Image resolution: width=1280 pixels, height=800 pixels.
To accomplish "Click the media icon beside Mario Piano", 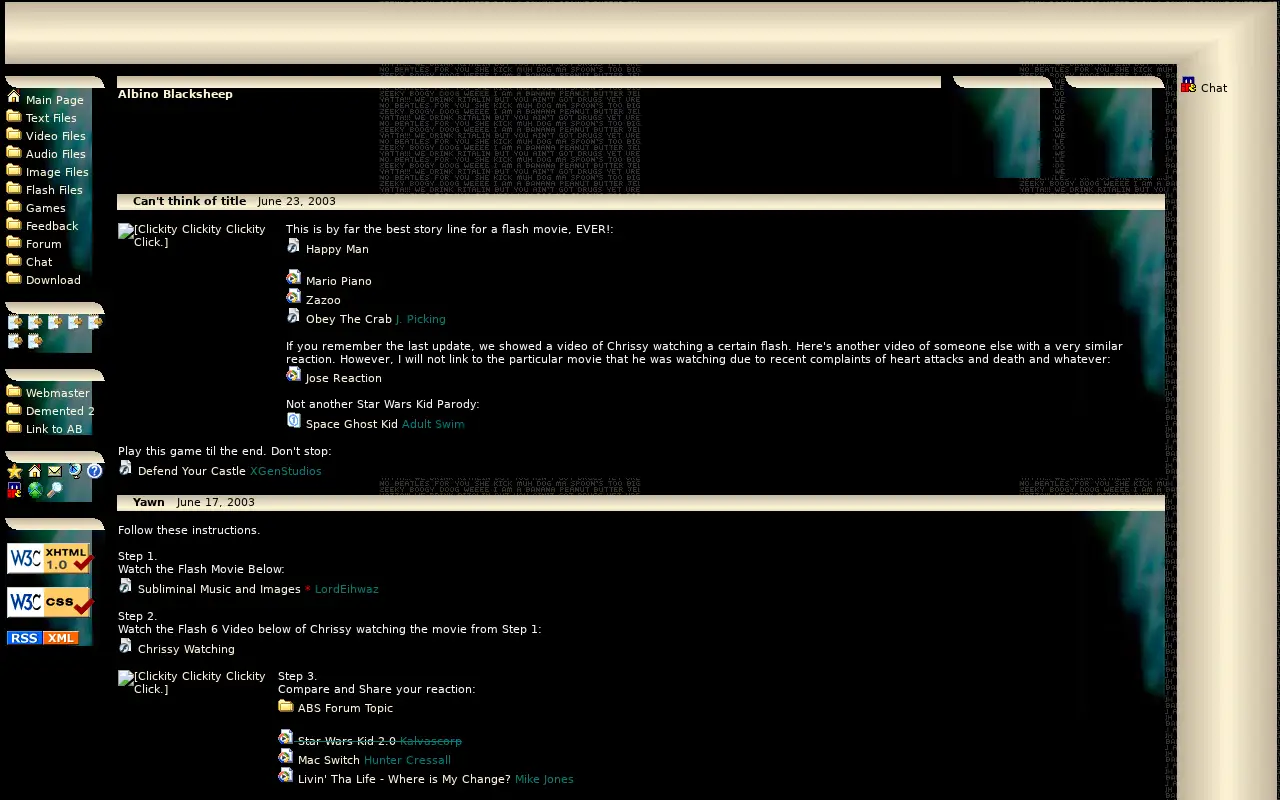I will click(293, 278).
